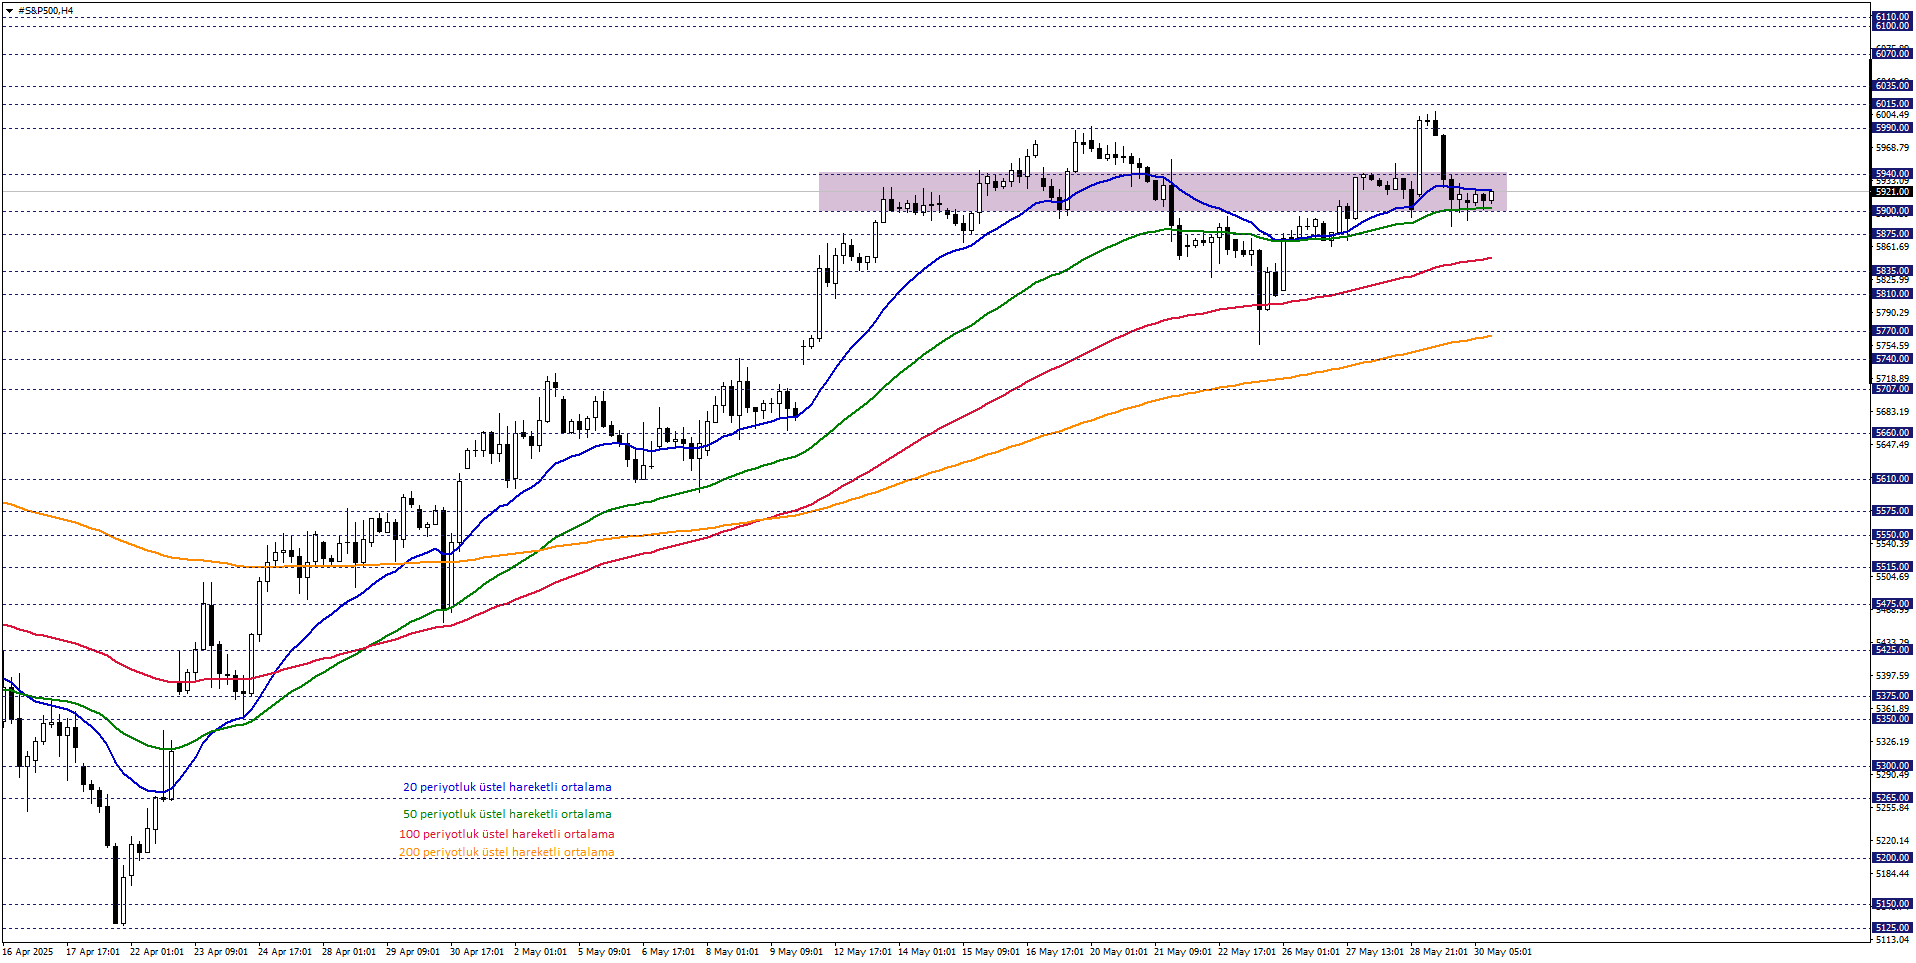Click the '26 May 01:01' time axis label
This screenshot has width=1916, height=963.
(x=1311, y=952)
